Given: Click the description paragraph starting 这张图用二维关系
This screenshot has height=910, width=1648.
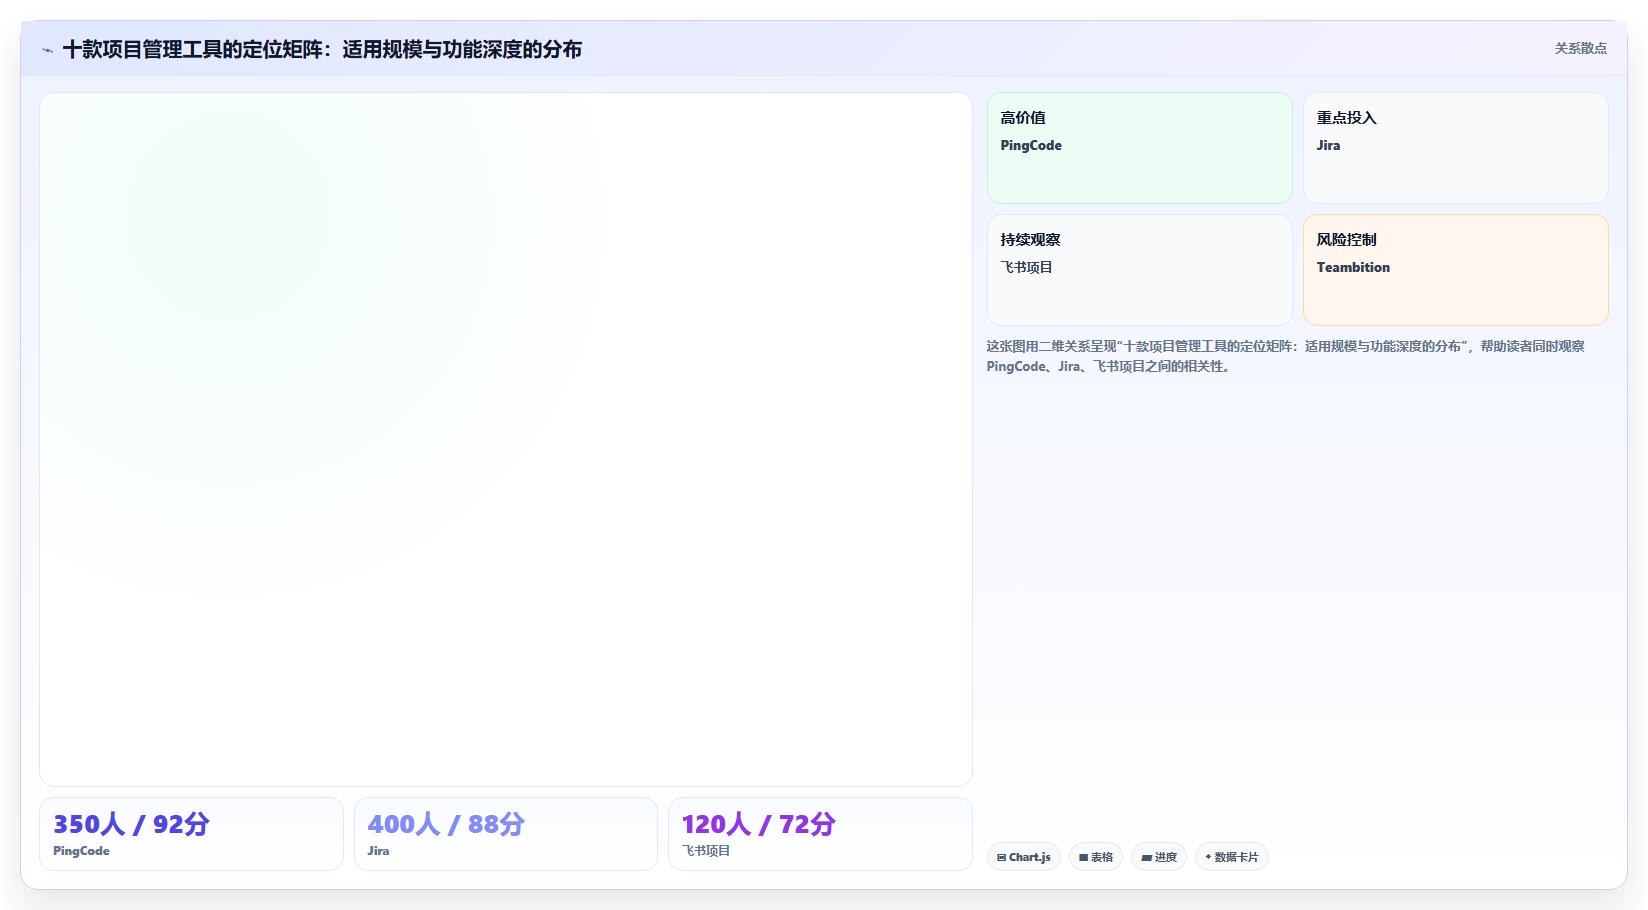Looking at the screenshot, I should pos(1286,356).
